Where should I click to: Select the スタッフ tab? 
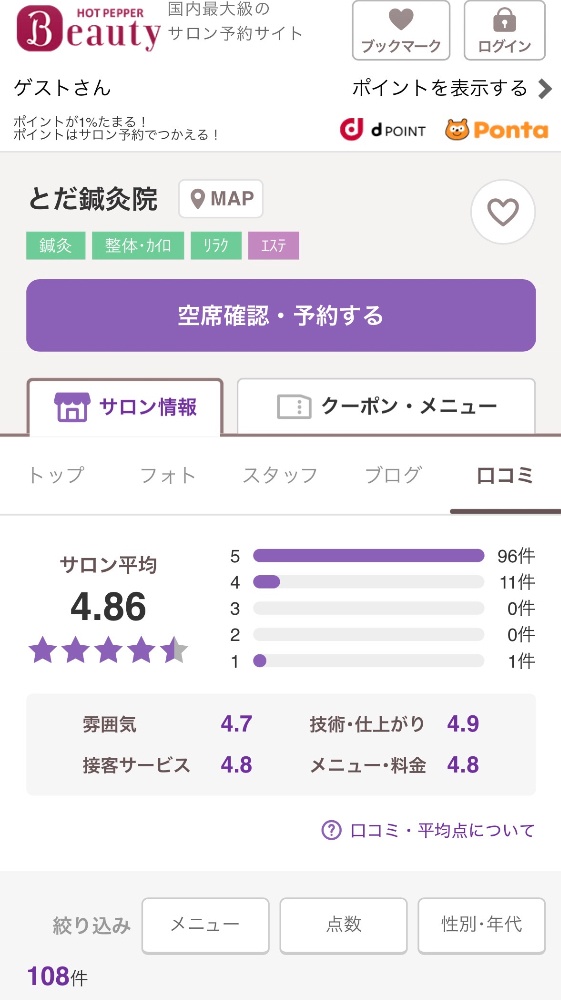pyautogui.click(x=280, y=475)
